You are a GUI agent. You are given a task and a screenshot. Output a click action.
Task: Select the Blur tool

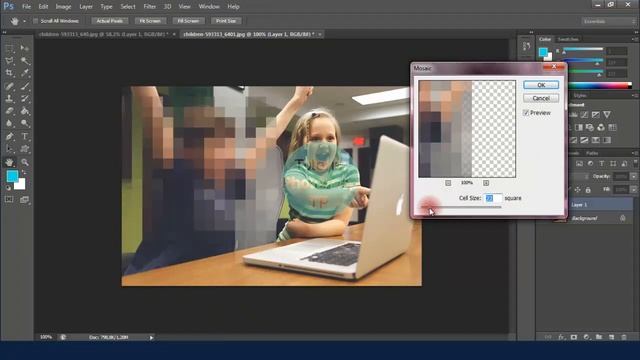pos(9,123)
